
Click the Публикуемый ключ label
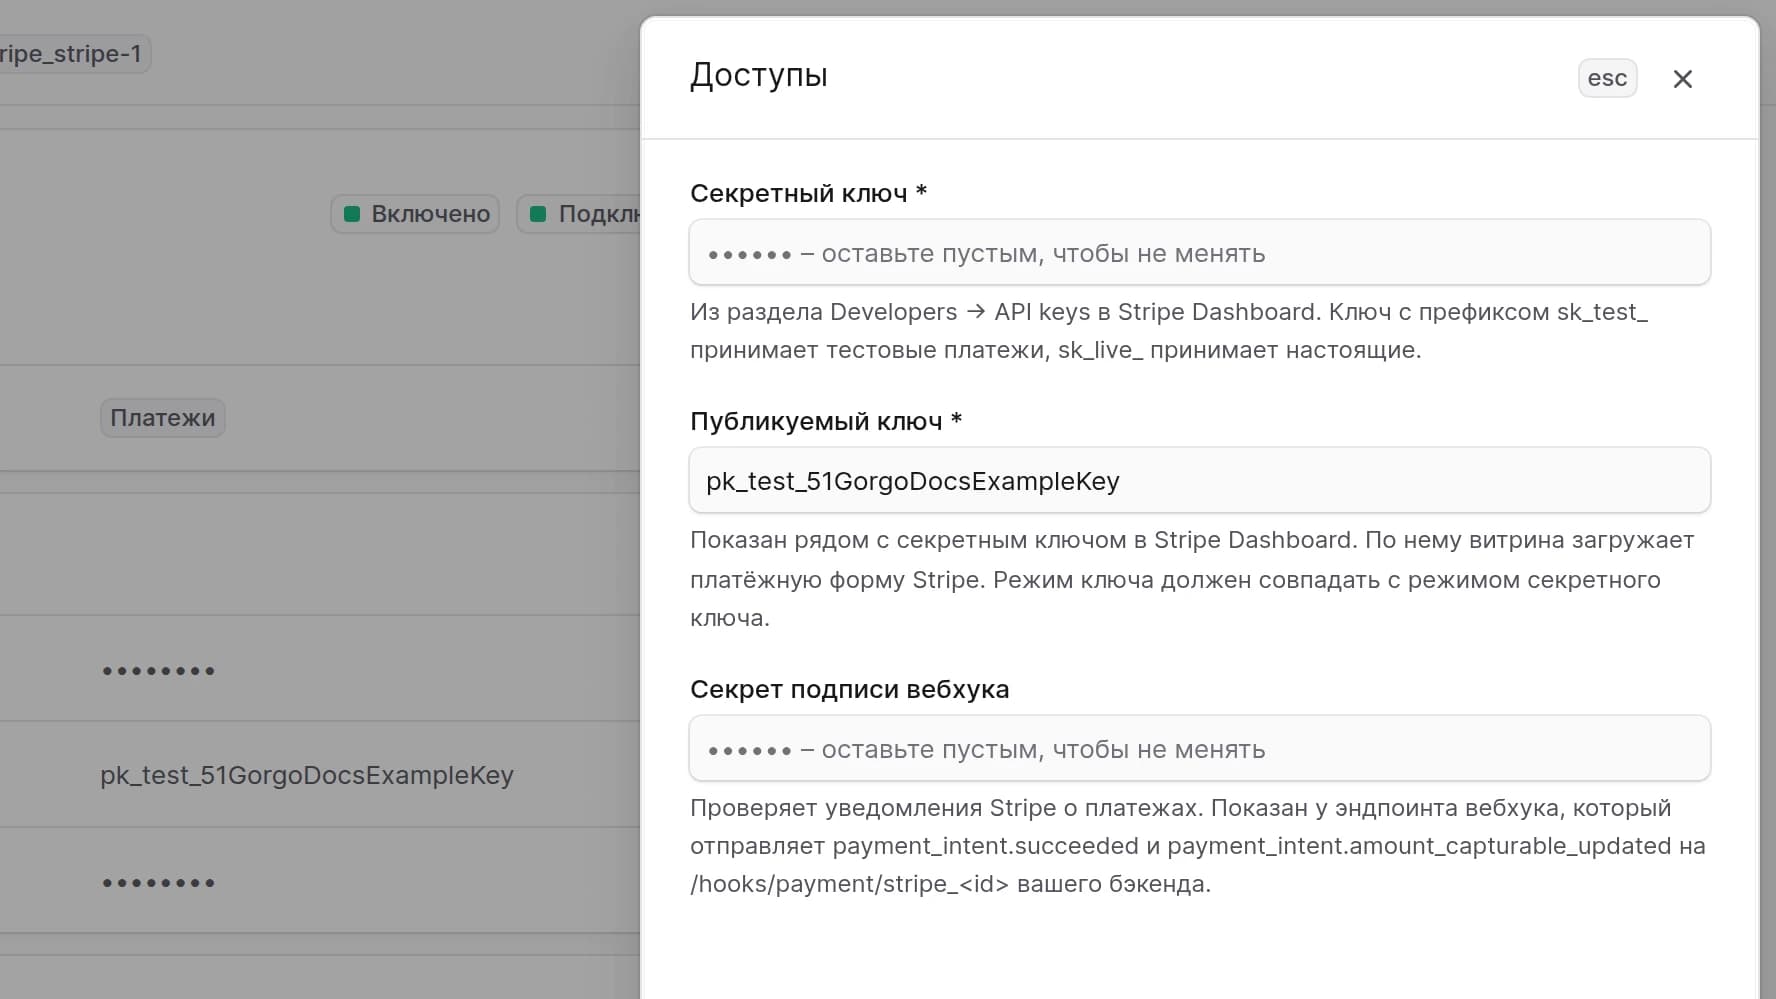[826, 421]
